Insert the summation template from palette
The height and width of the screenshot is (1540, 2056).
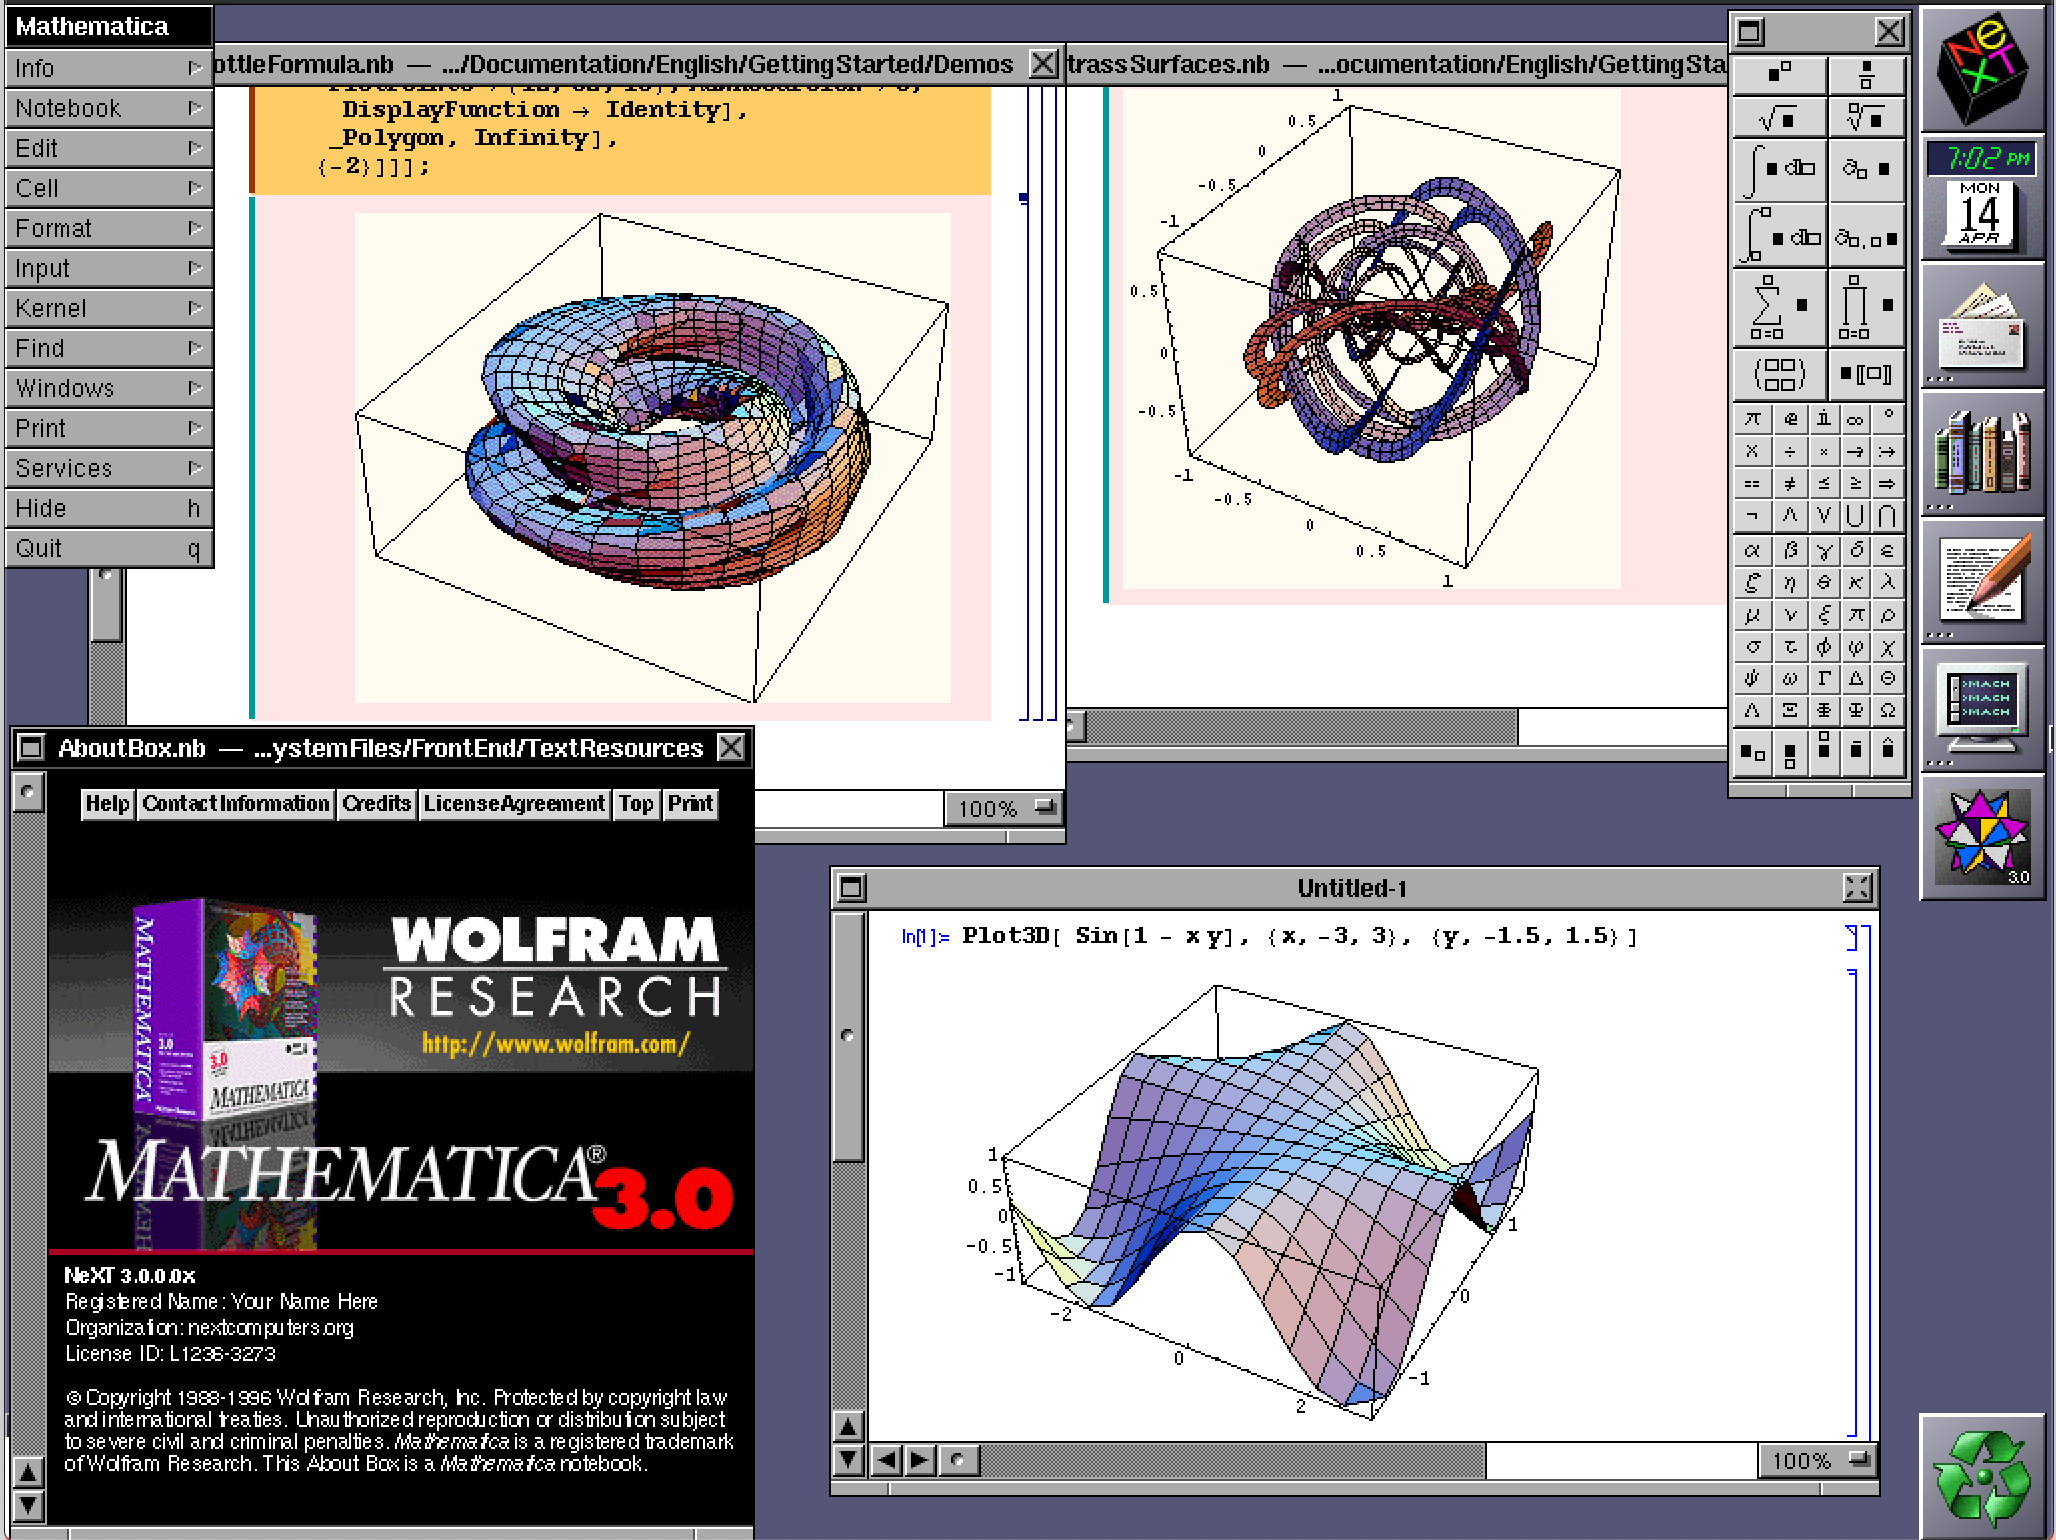tap(1778, 307)
